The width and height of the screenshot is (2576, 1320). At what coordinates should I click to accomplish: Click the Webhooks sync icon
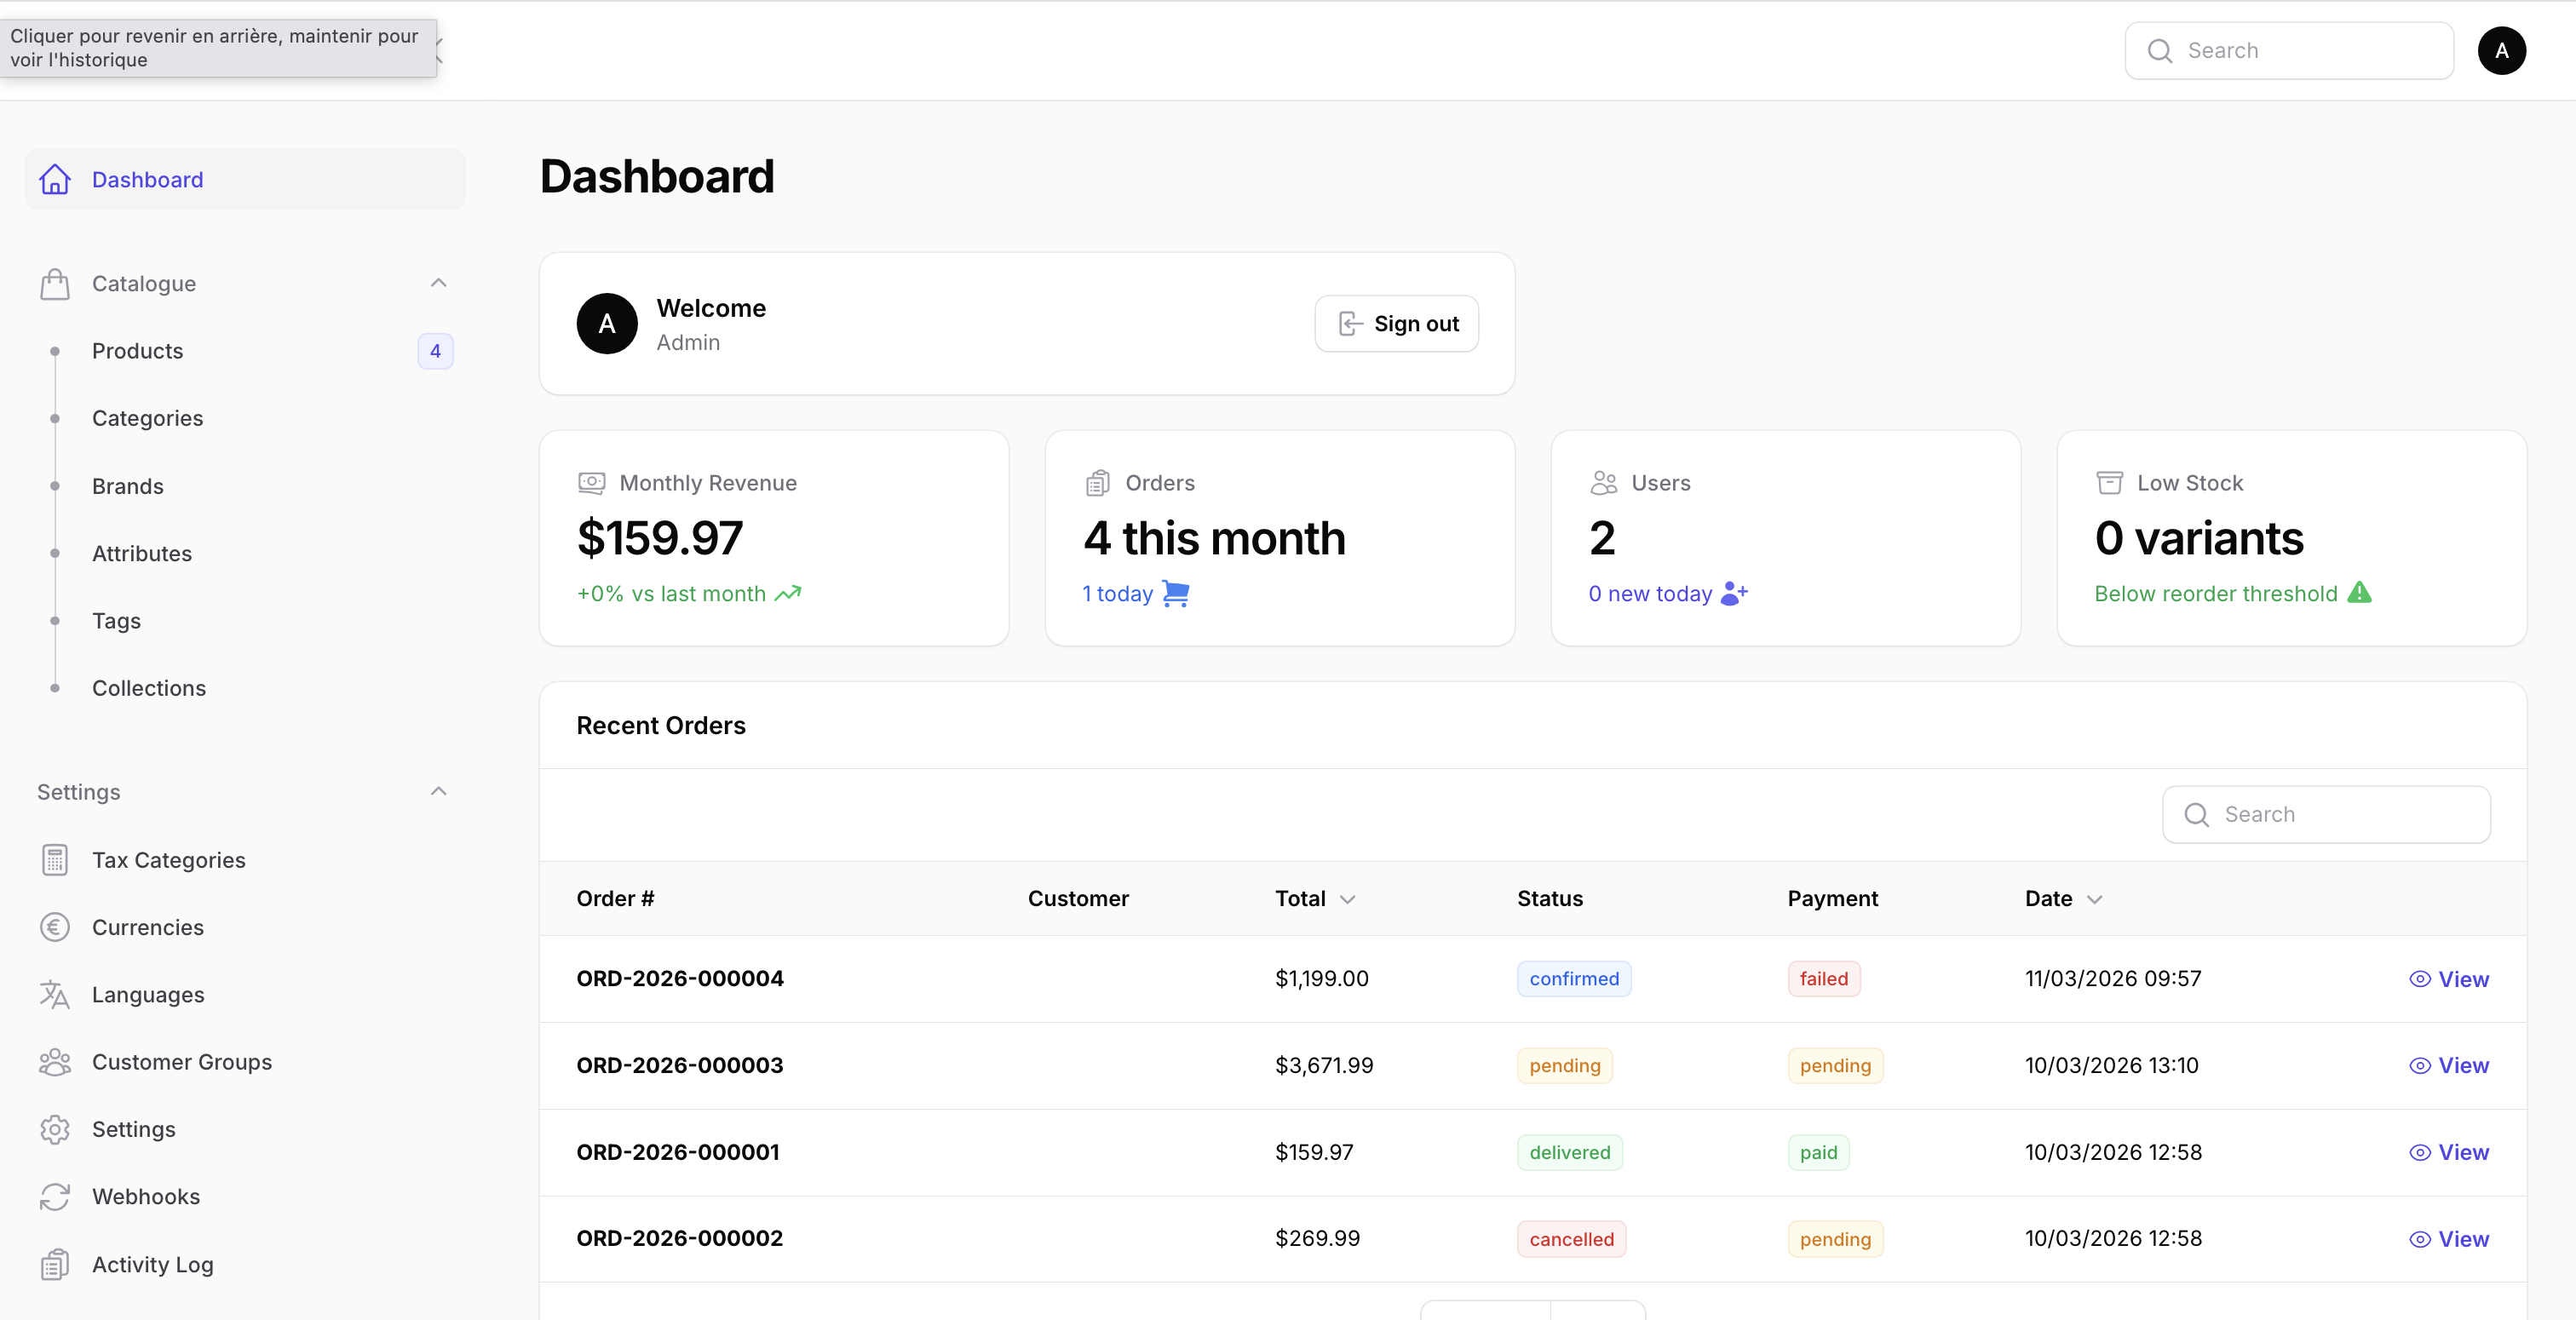coord(55,1197)
